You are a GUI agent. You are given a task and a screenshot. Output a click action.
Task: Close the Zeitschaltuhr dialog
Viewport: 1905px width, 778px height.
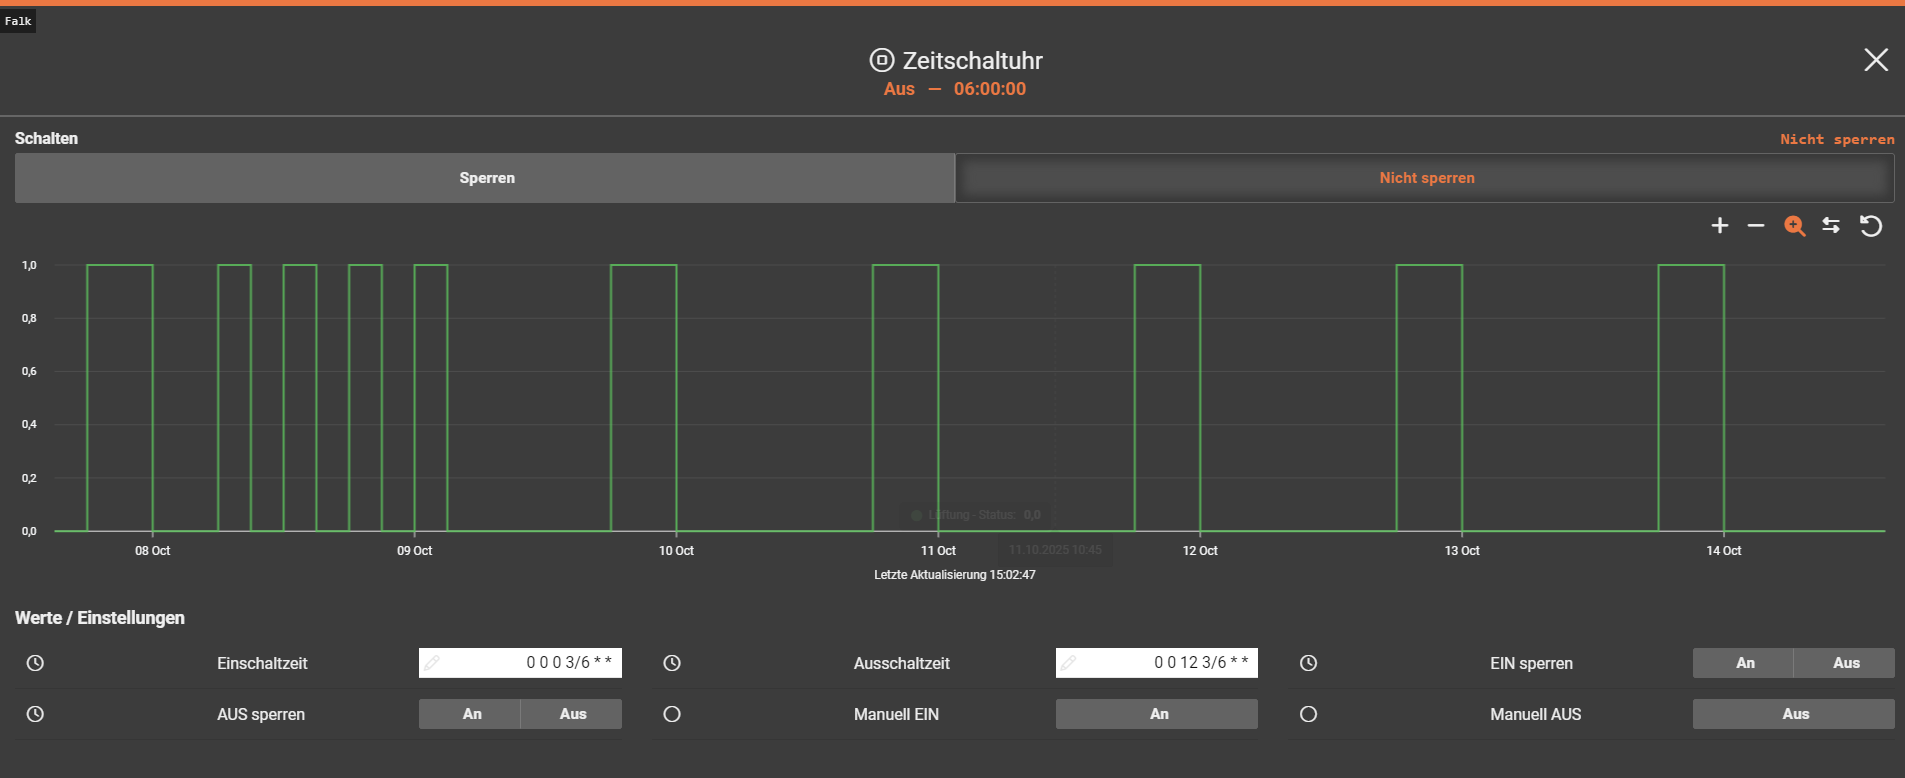click(1875, 60)
